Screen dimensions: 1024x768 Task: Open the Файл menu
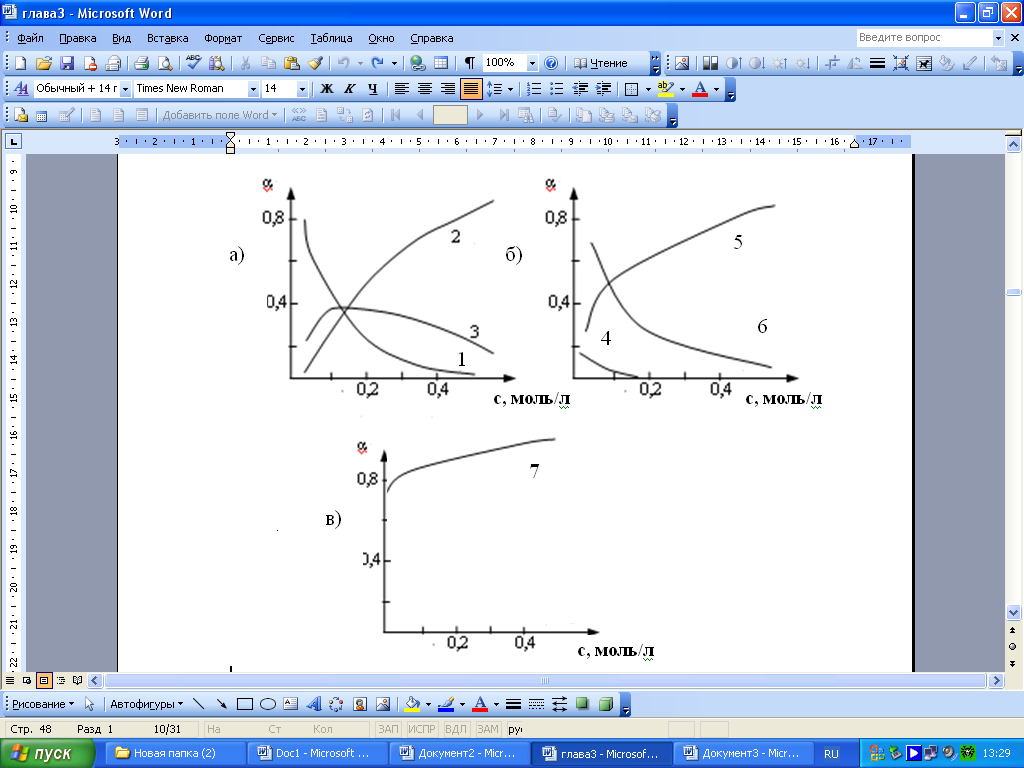pos(30,38)
